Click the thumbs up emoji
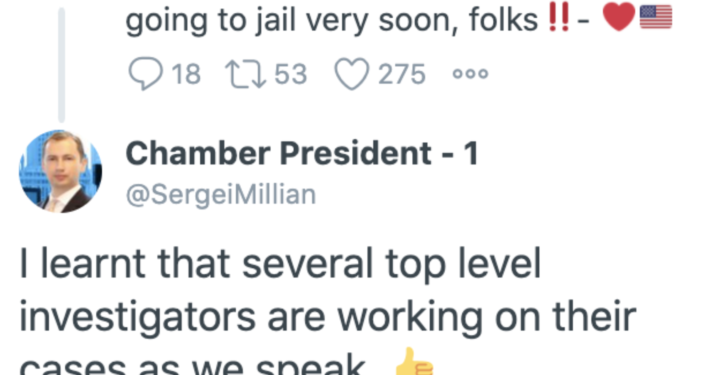Image resolution: width=710 pixels, height=375 pixels. (413, 361)
